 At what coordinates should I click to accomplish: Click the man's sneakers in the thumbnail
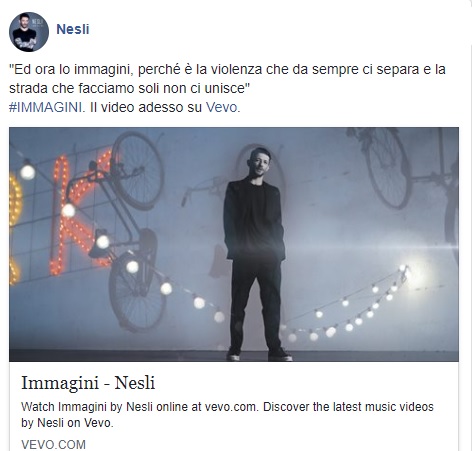[x=259, y=355]
